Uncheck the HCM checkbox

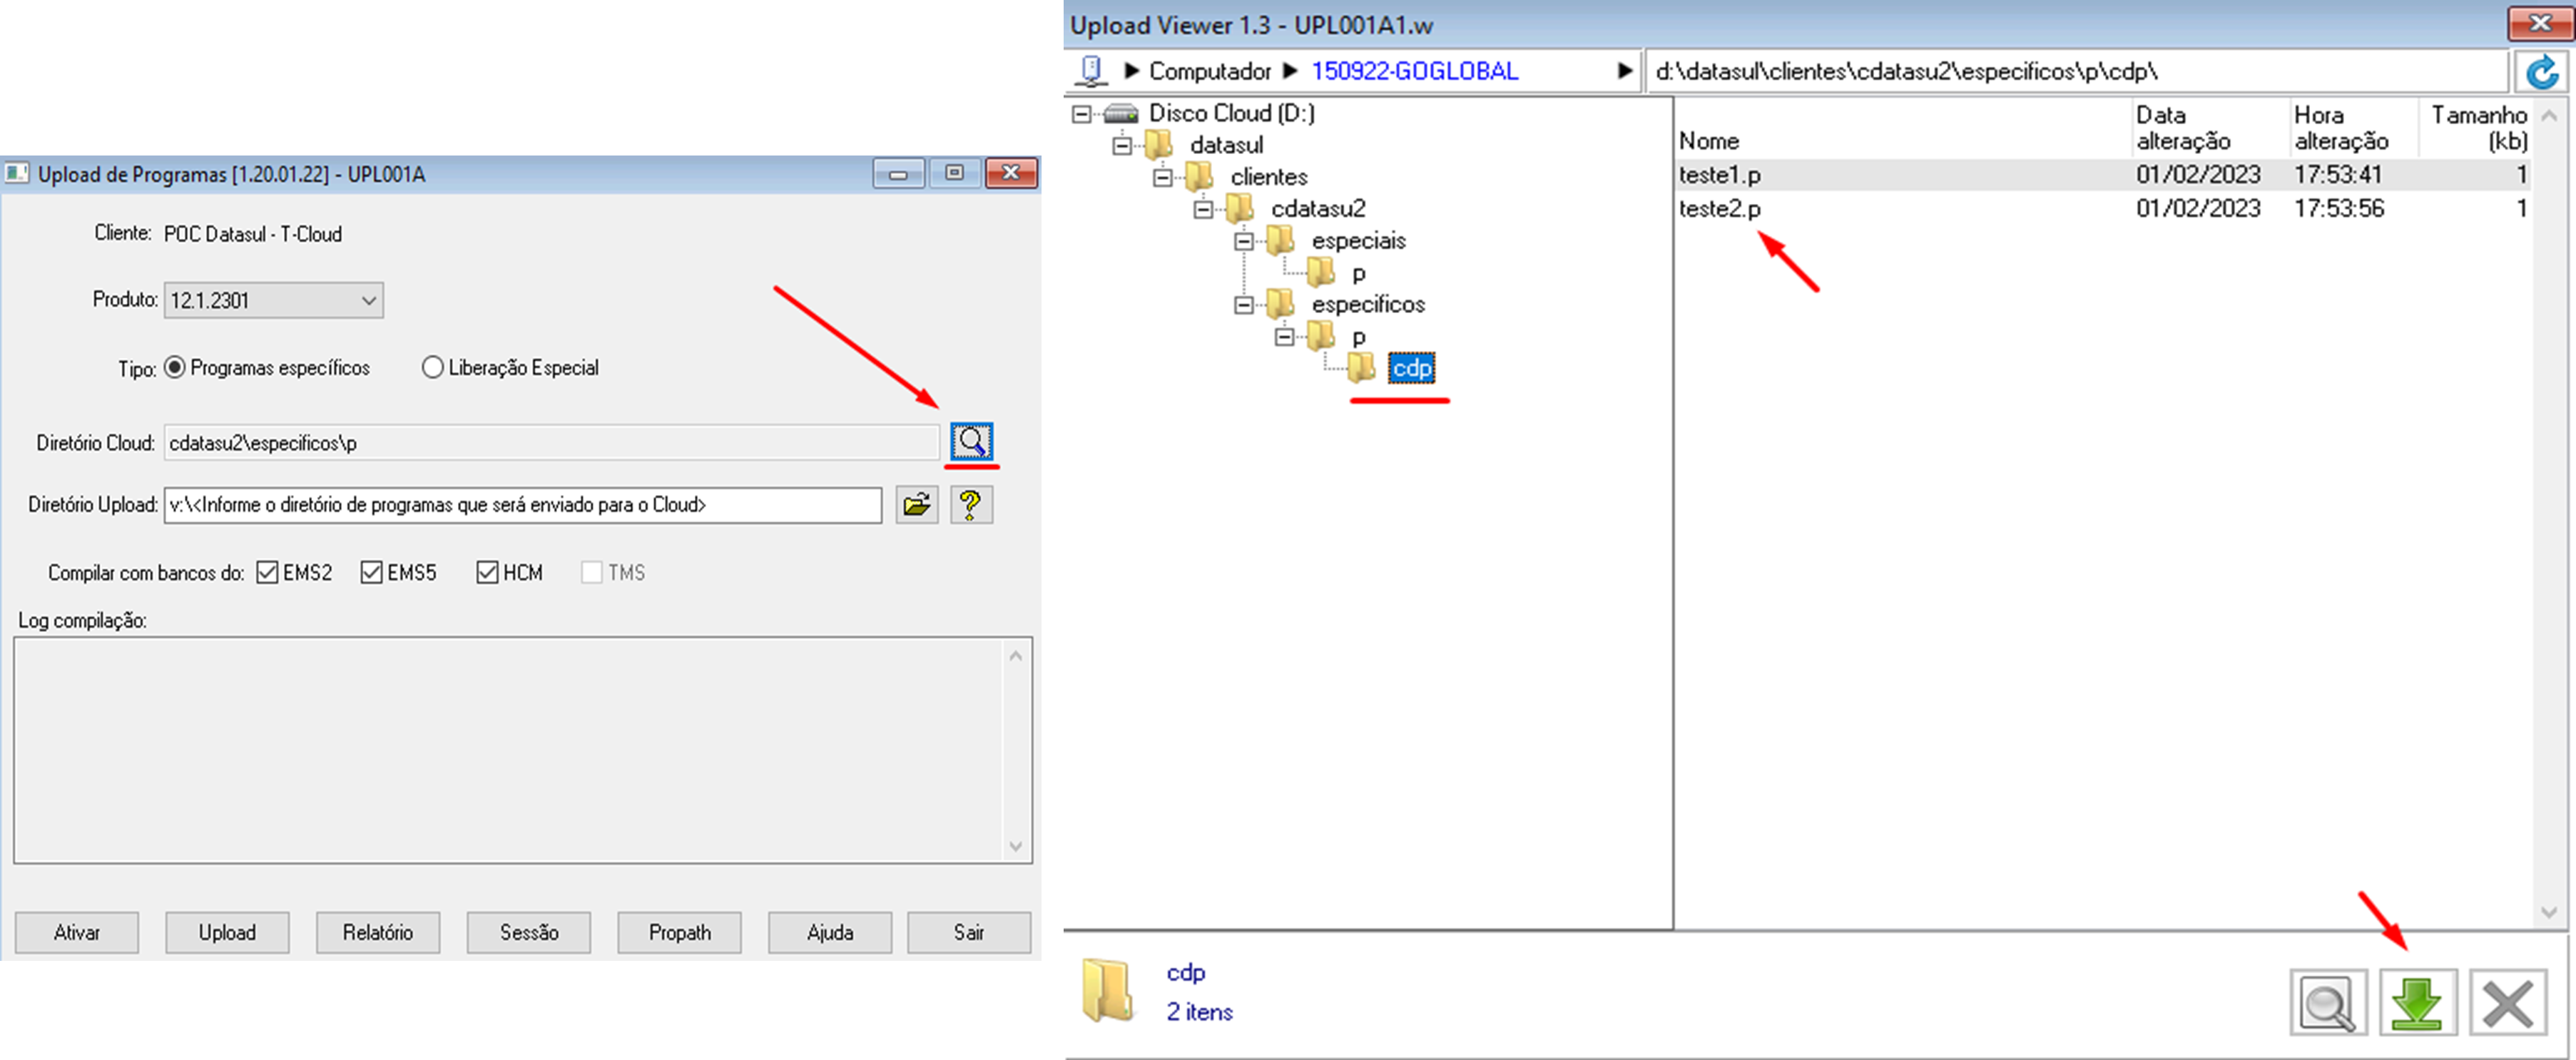tap(487, 572)
